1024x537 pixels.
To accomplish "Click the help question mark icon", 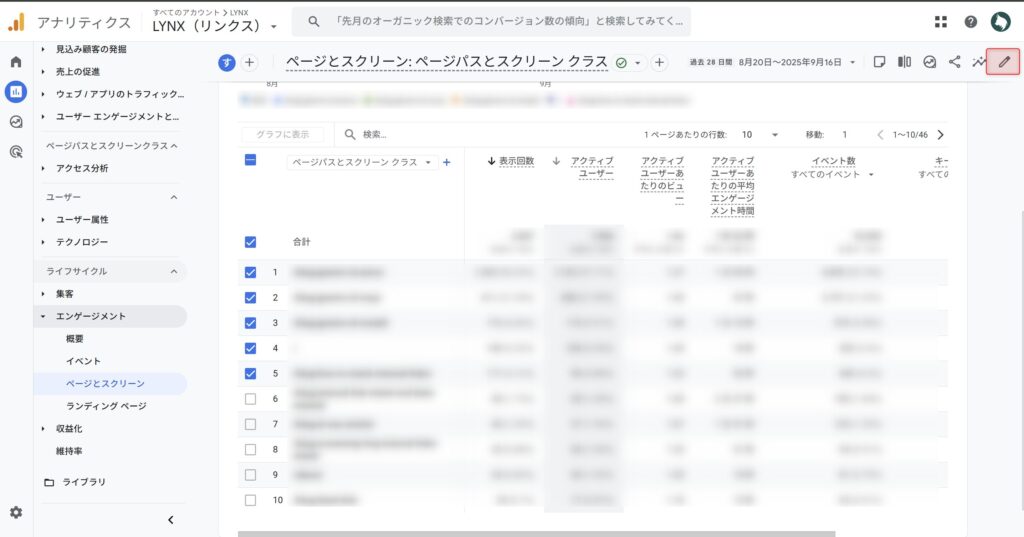I will click(x=970, y=22).
